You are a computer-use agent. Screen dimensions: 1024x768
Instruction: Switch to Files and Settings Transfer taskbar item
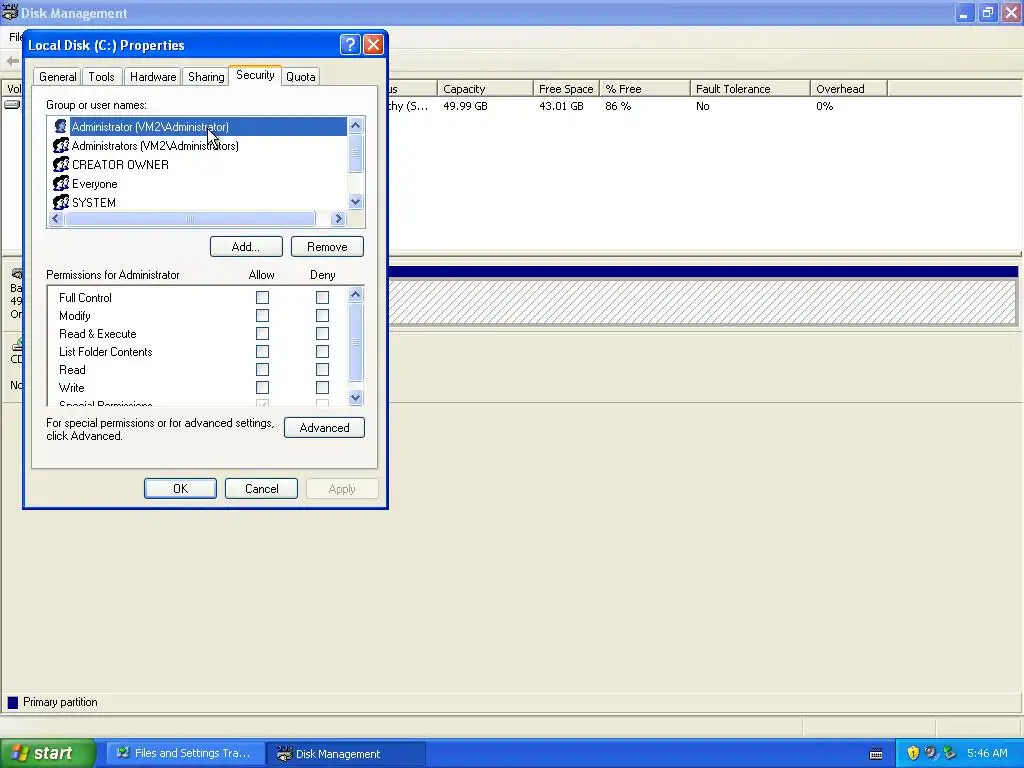coord(185,754)
